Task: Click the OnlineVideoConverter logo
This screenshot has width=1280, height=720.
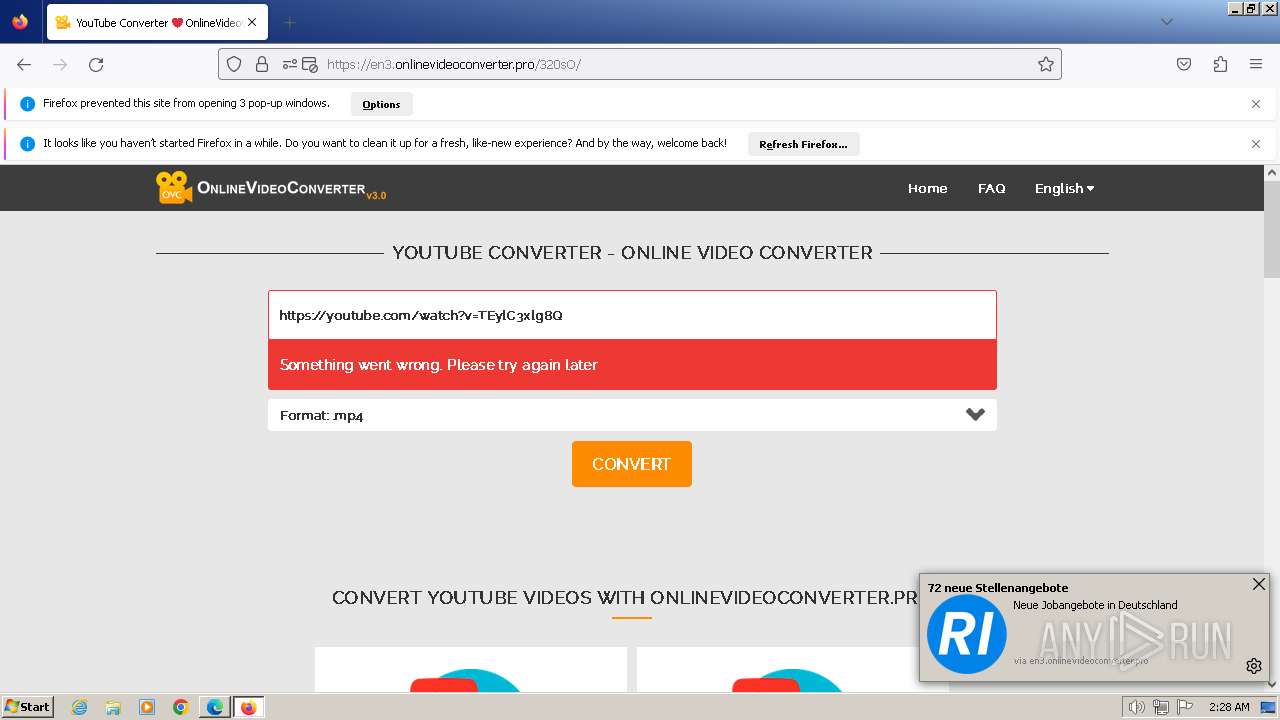Action: point(271,187)
